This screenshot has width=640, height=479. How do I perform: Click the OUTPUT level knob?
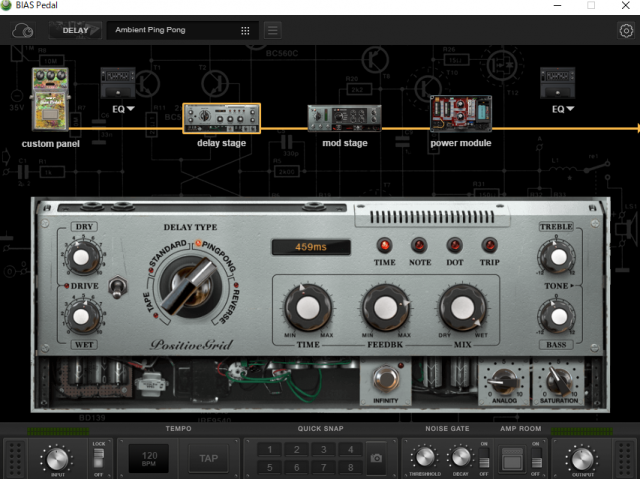(582, 459)
